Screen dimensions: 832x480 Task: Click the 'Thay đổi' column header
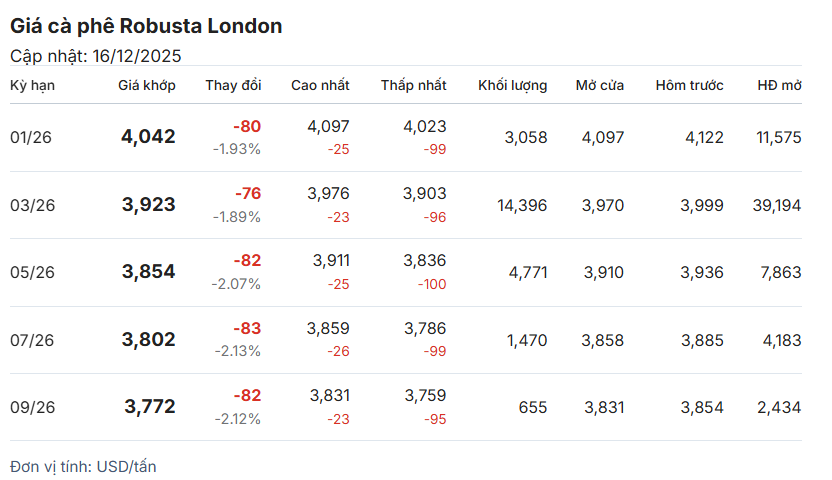point(233,85)
